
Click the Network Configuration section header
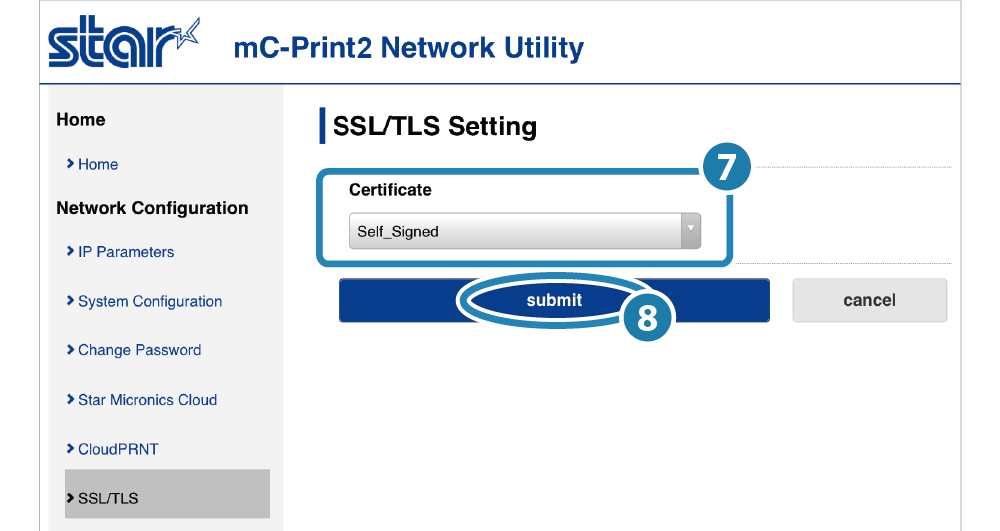click(152, 208)
